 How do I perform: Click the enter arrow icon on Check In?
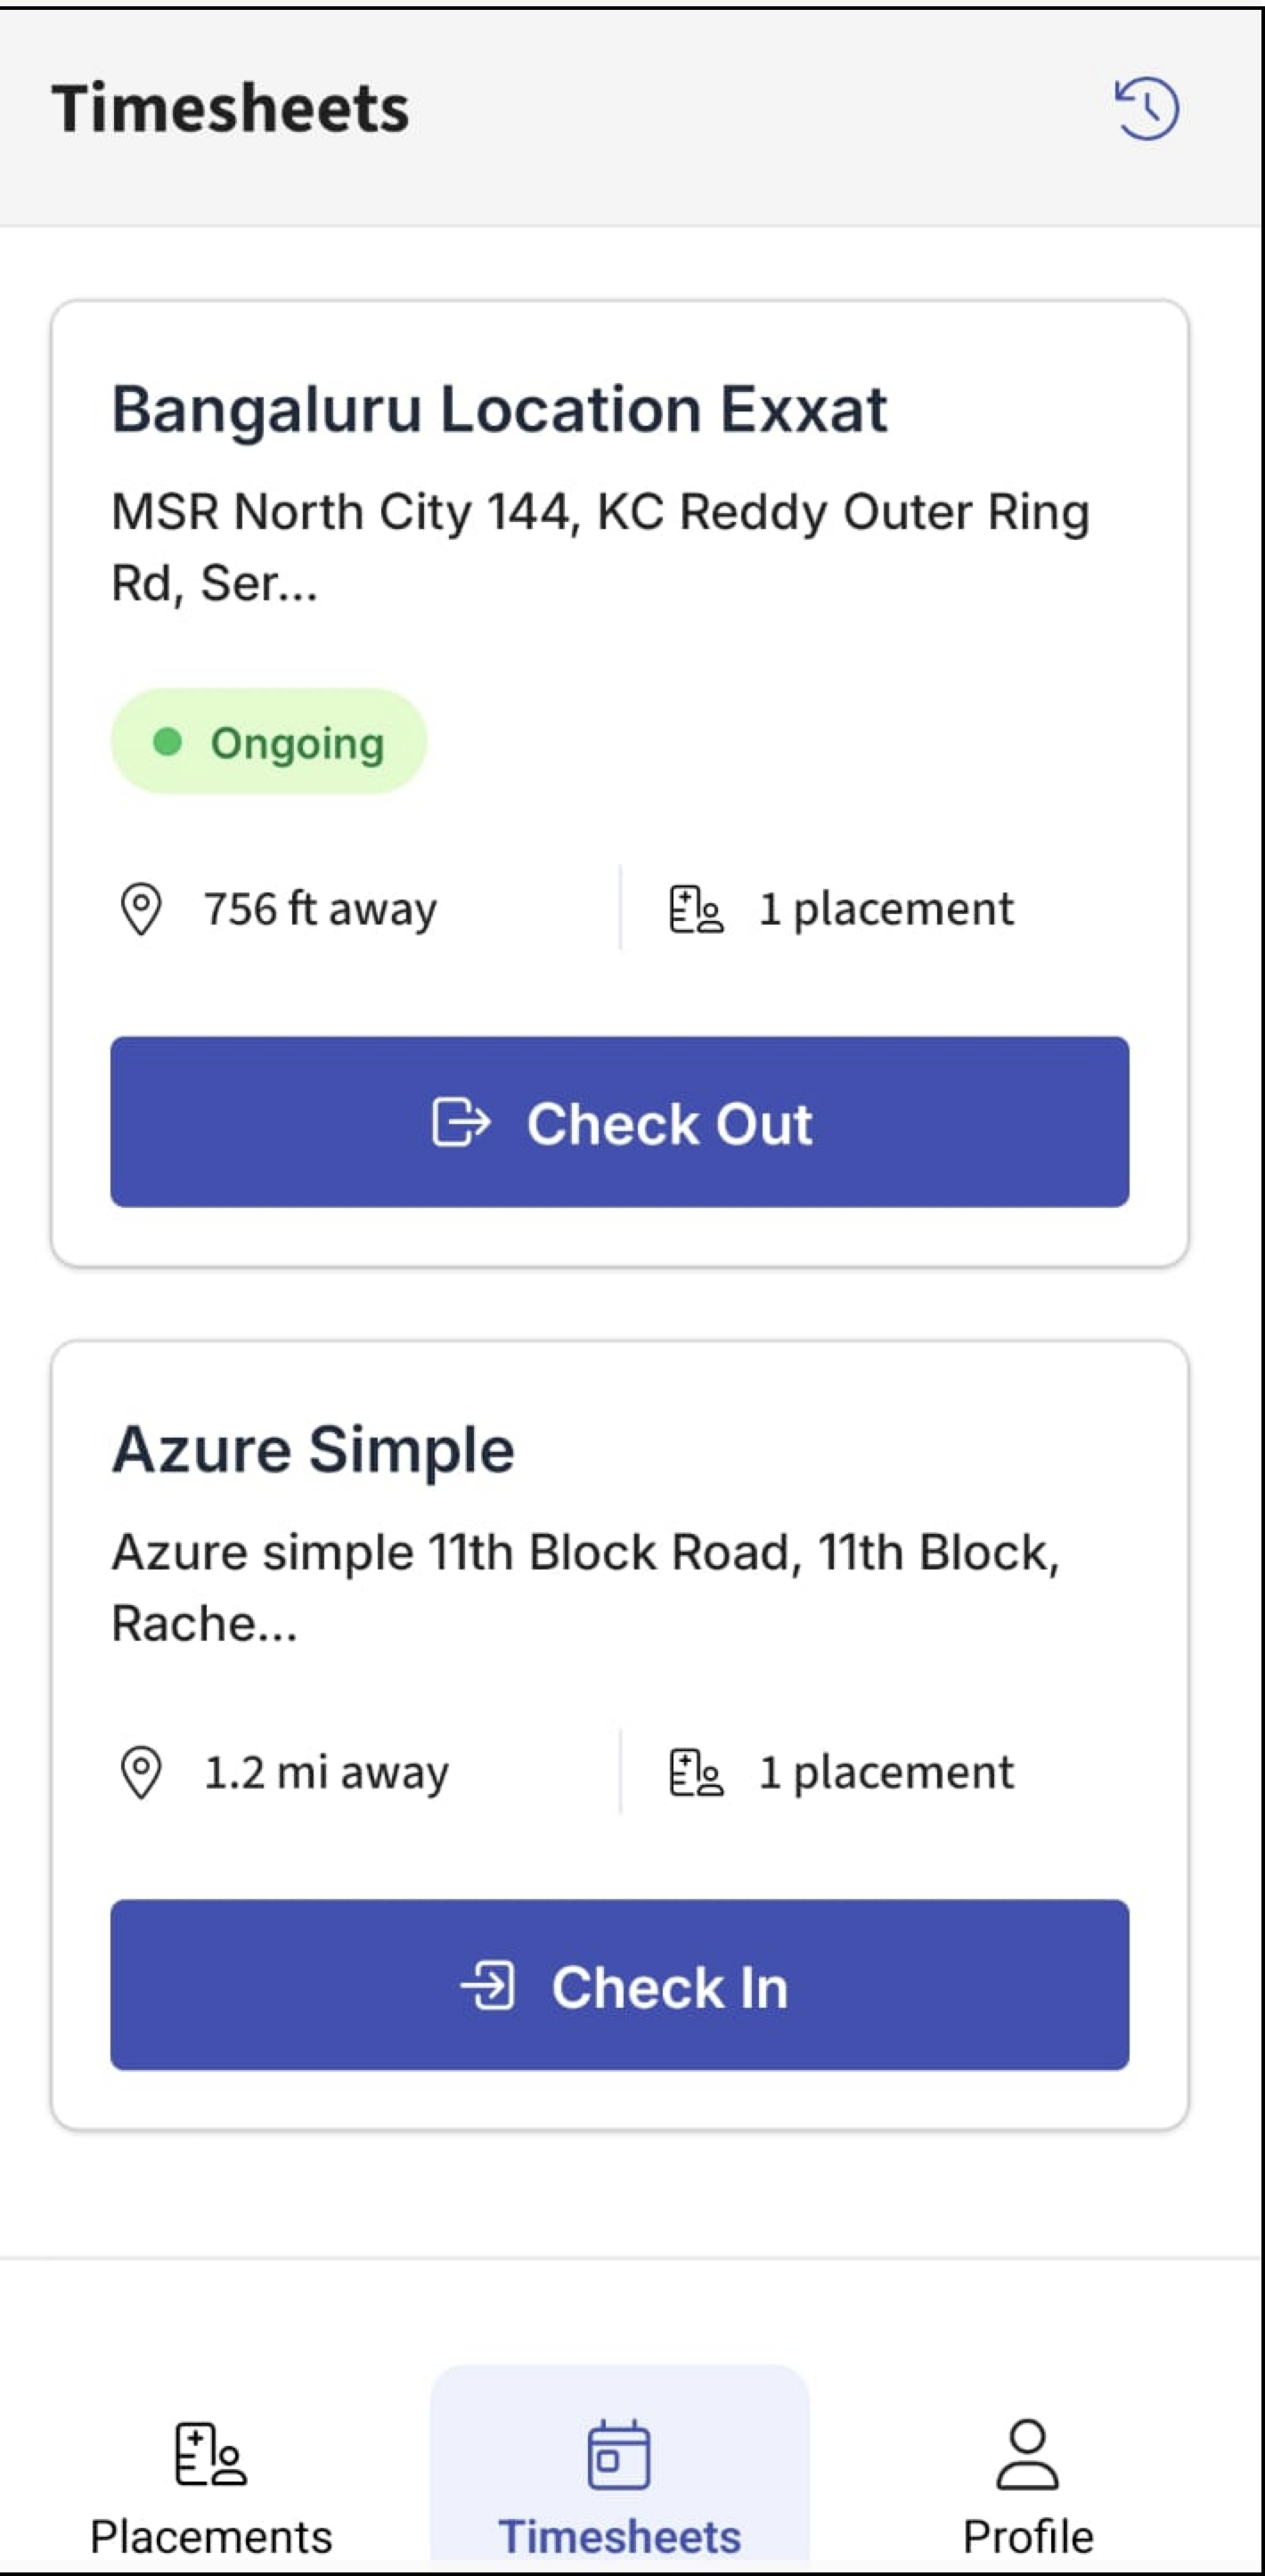click(488, 1986)
